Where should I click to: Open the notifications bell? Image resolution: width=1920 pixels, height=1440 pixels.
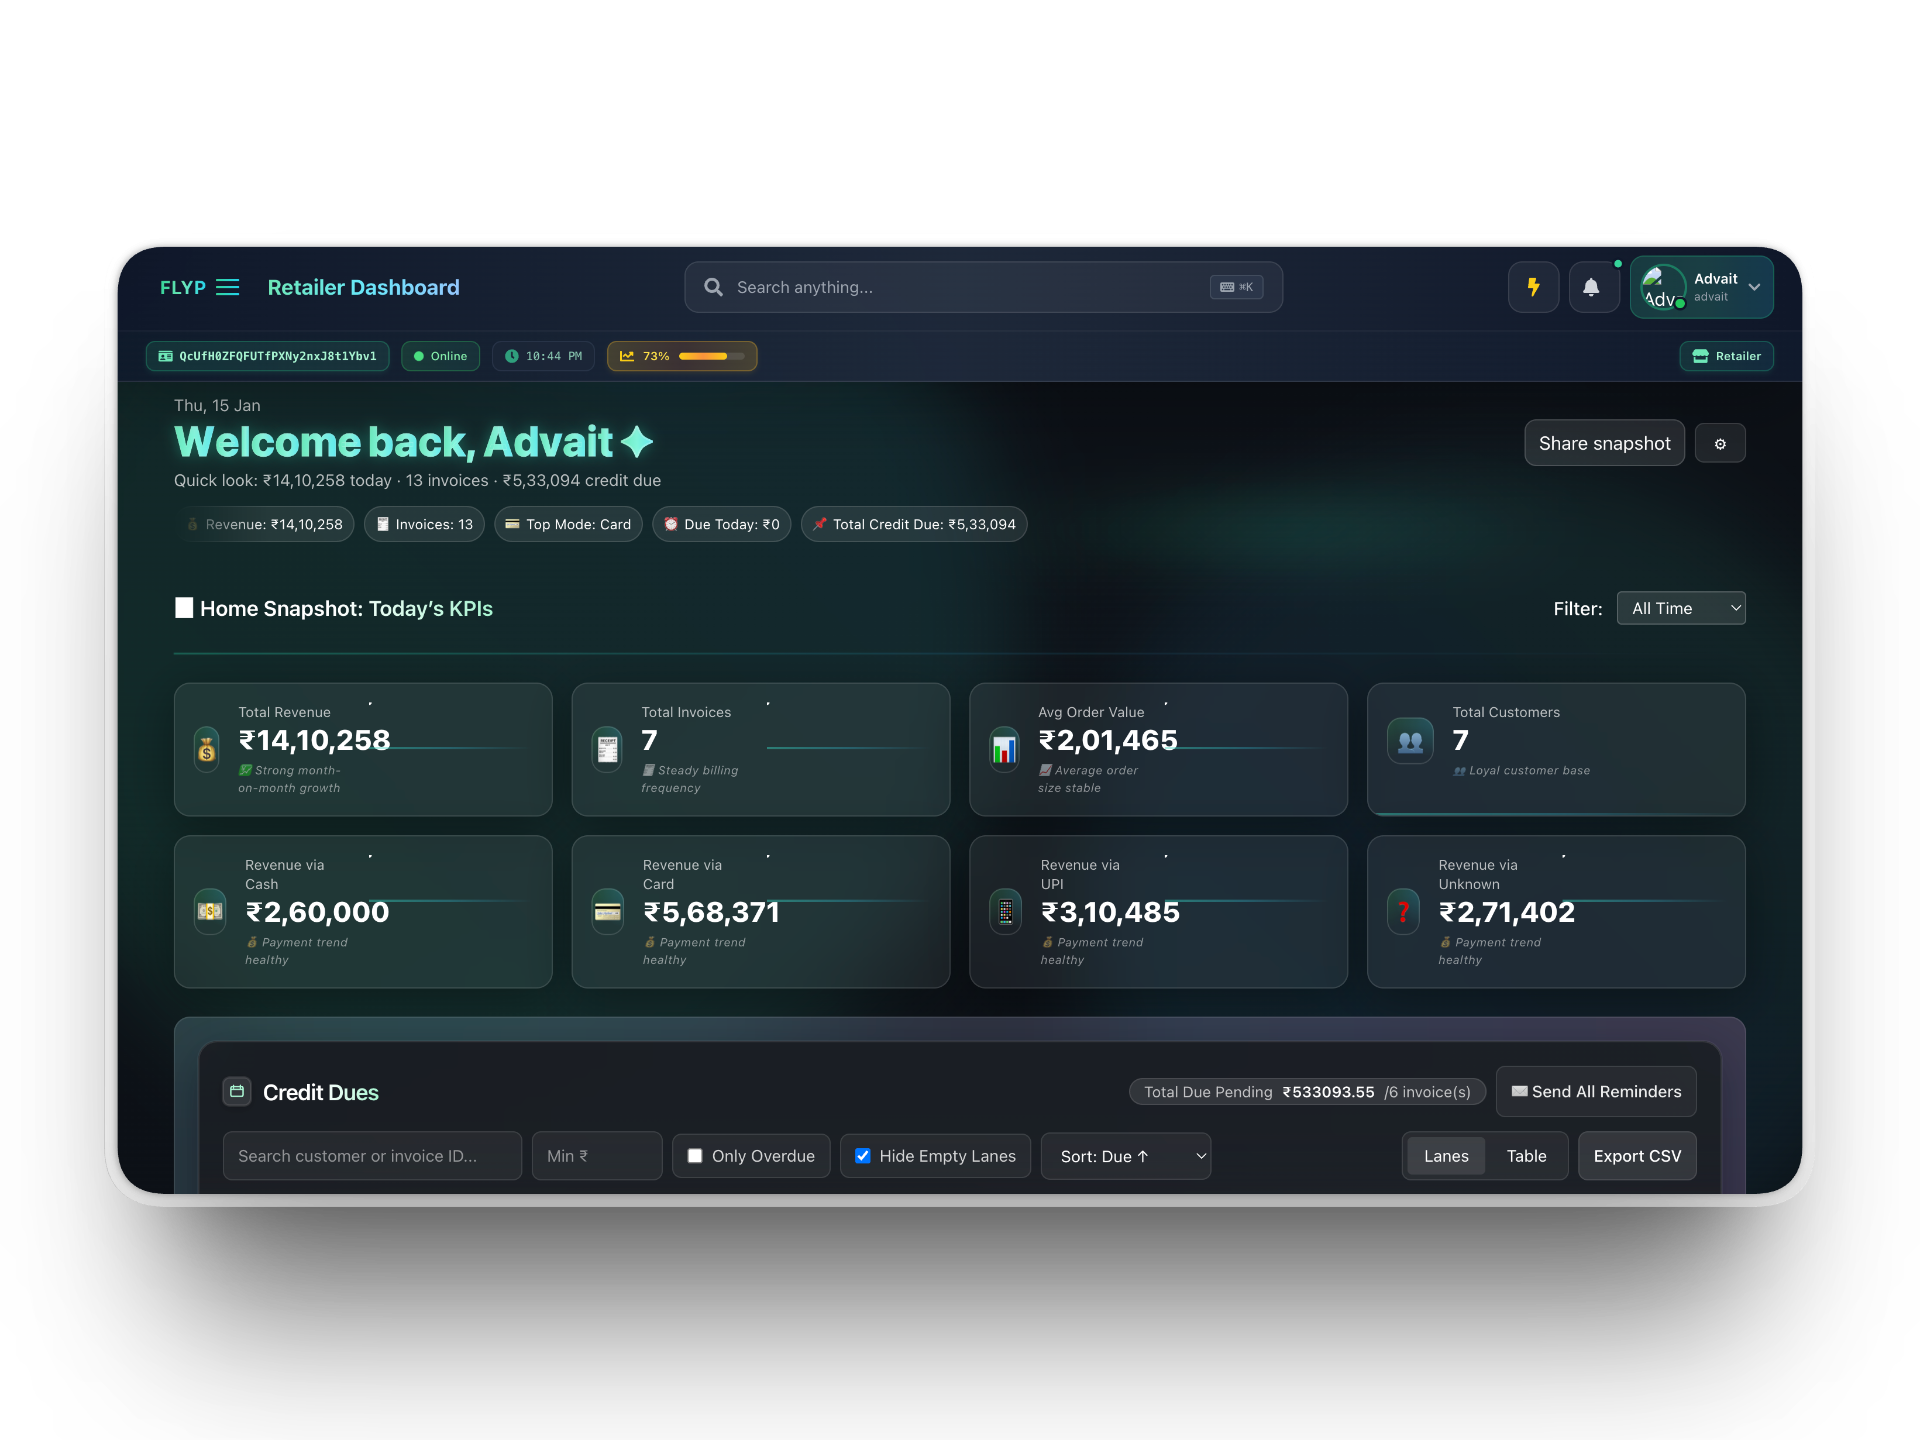[x=1591, y=288]
